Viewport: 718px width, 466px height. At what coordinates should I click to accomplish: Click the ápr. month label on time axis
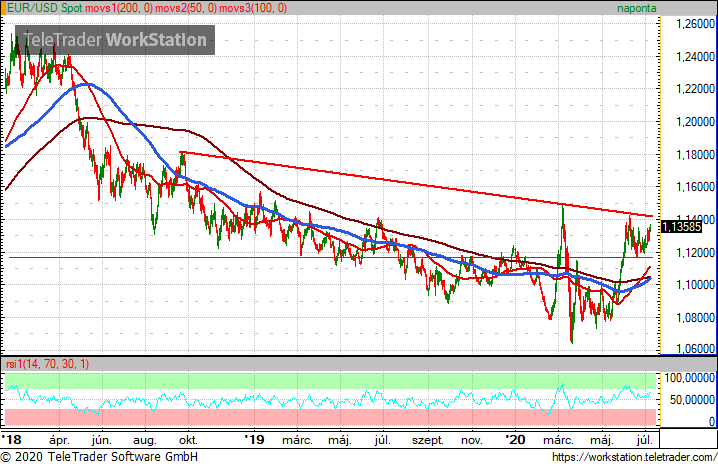click(x=59, y=440)
